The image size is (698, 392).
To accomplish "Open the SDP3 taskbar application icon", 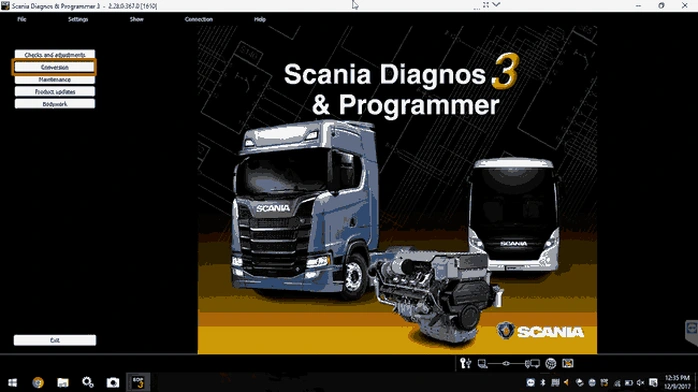I will (138, 382).
